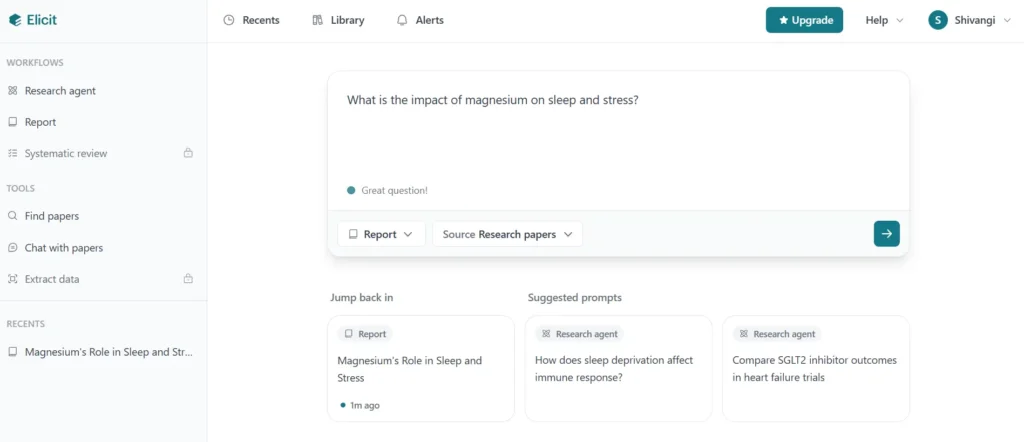Click the Systematic review checklist icon
This screenshot has height=442, width=1024.
pyautogui.click(x=12, y=153)
